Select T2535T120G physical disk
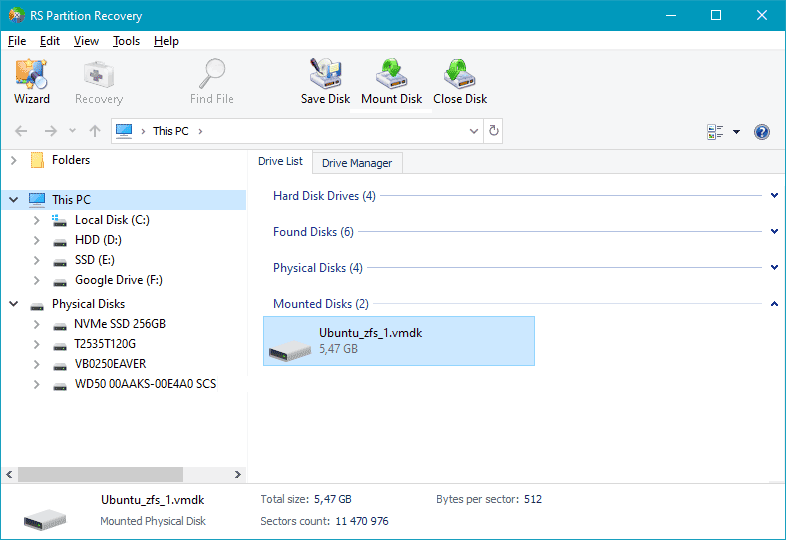786x540 pixels. pyautogui.click(x=105, y=344)
